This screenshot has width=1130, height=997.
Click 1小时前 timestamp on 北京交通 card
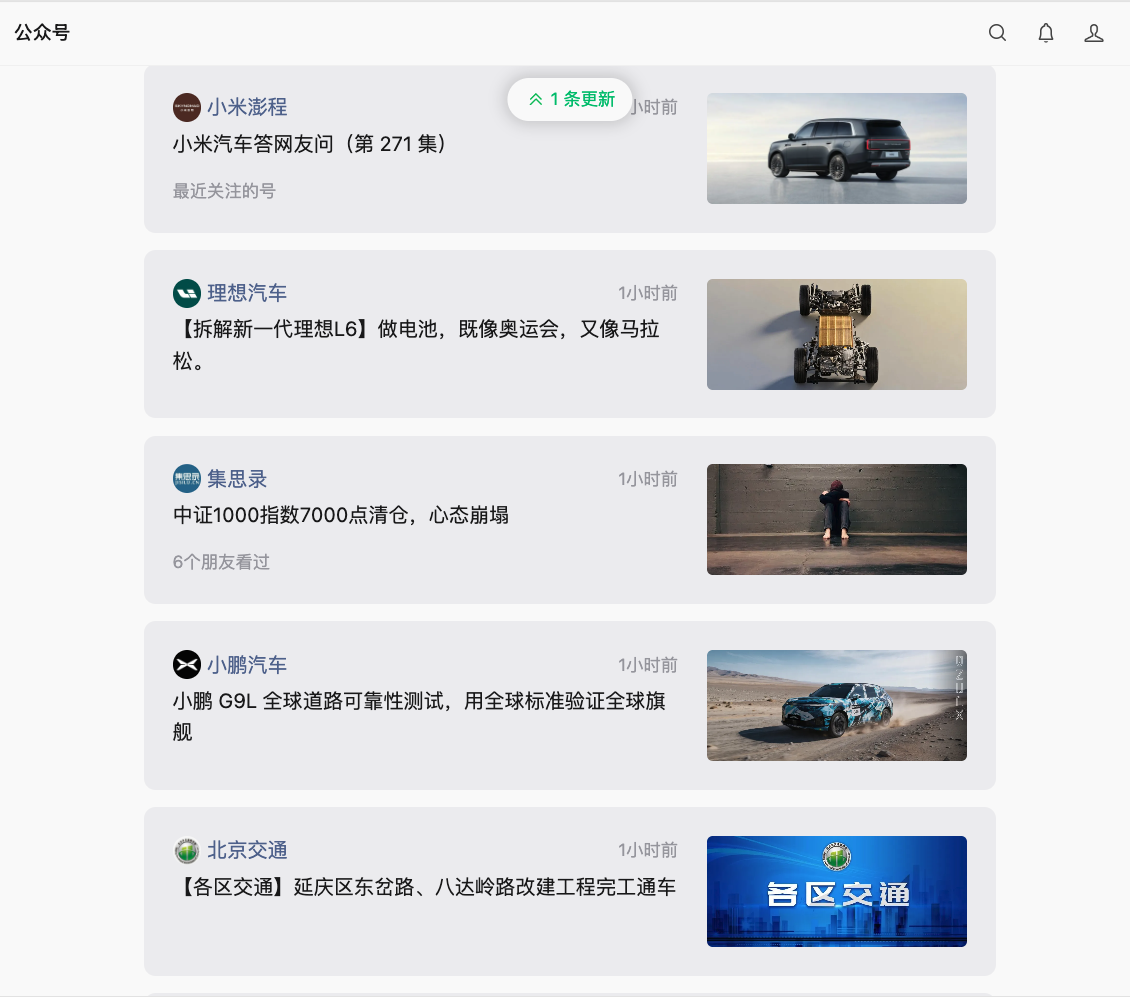(648, 851)
